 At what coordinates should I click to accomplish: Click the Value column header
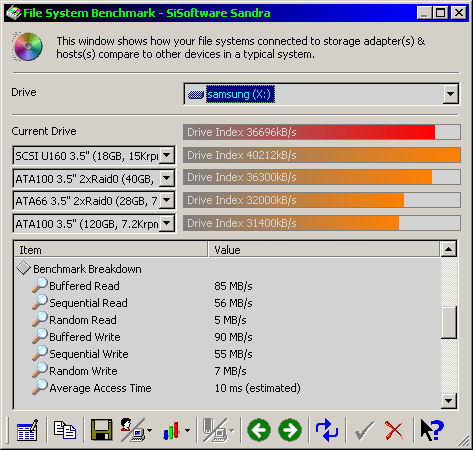coord(324,250)
